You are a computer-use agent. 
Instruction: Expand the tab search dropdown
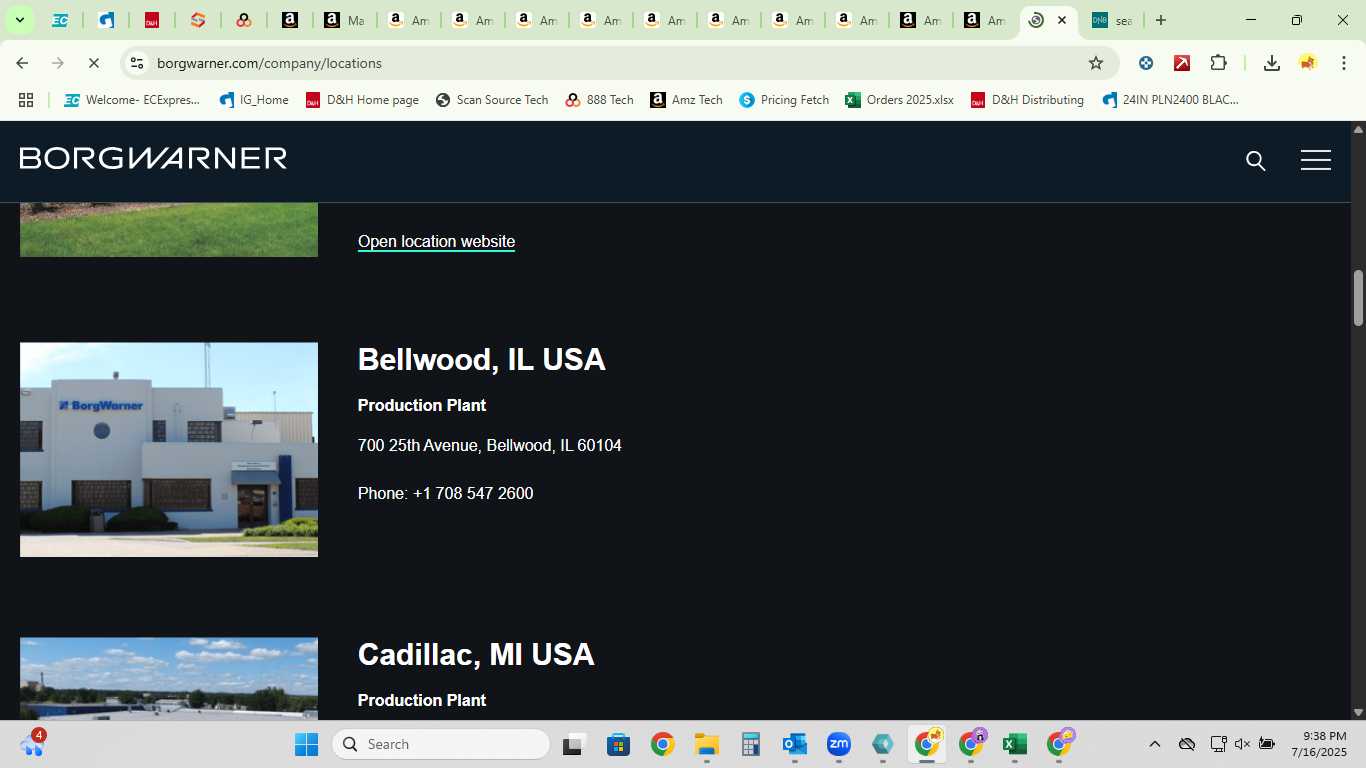click(19, 20)
